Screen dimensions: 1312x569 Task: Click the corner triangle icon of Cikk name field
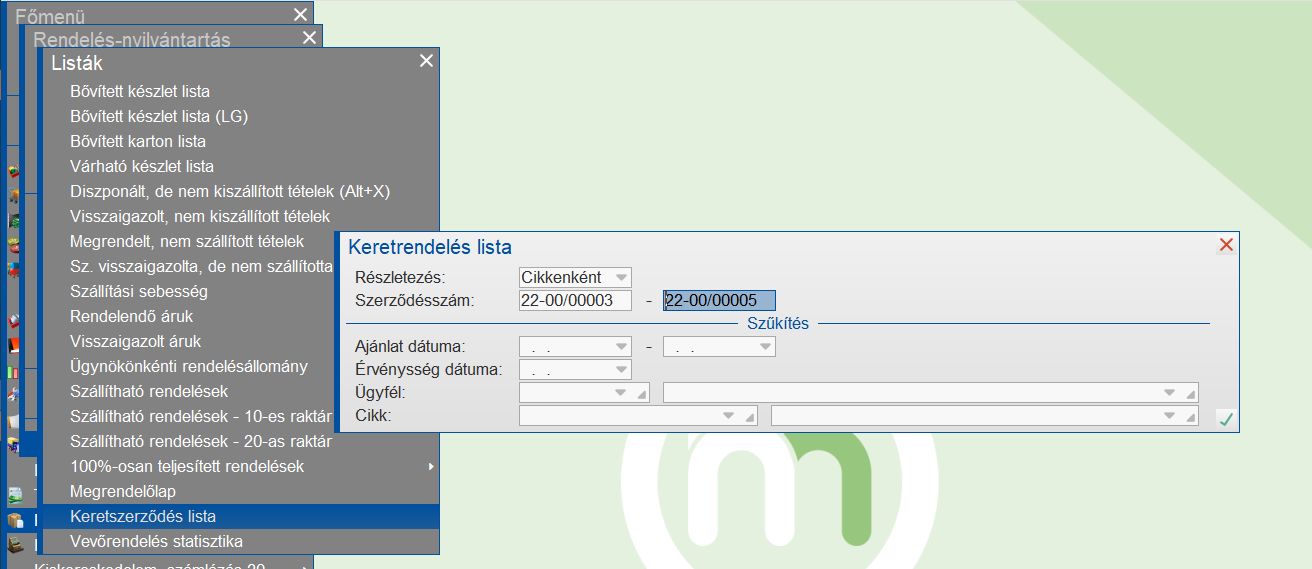[x=1190, y=418]
